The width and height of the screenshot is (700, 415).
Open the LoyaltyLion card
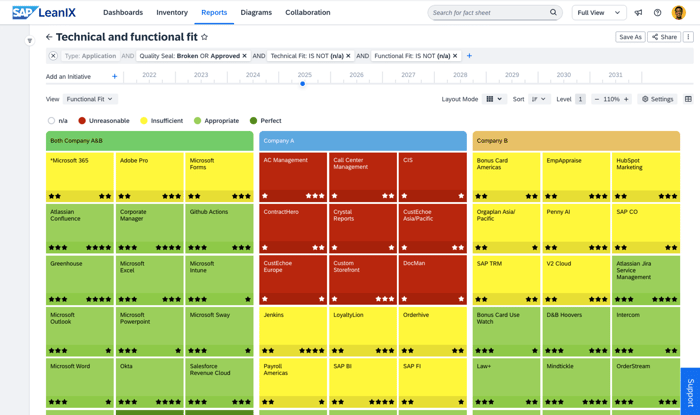[363, 331]
